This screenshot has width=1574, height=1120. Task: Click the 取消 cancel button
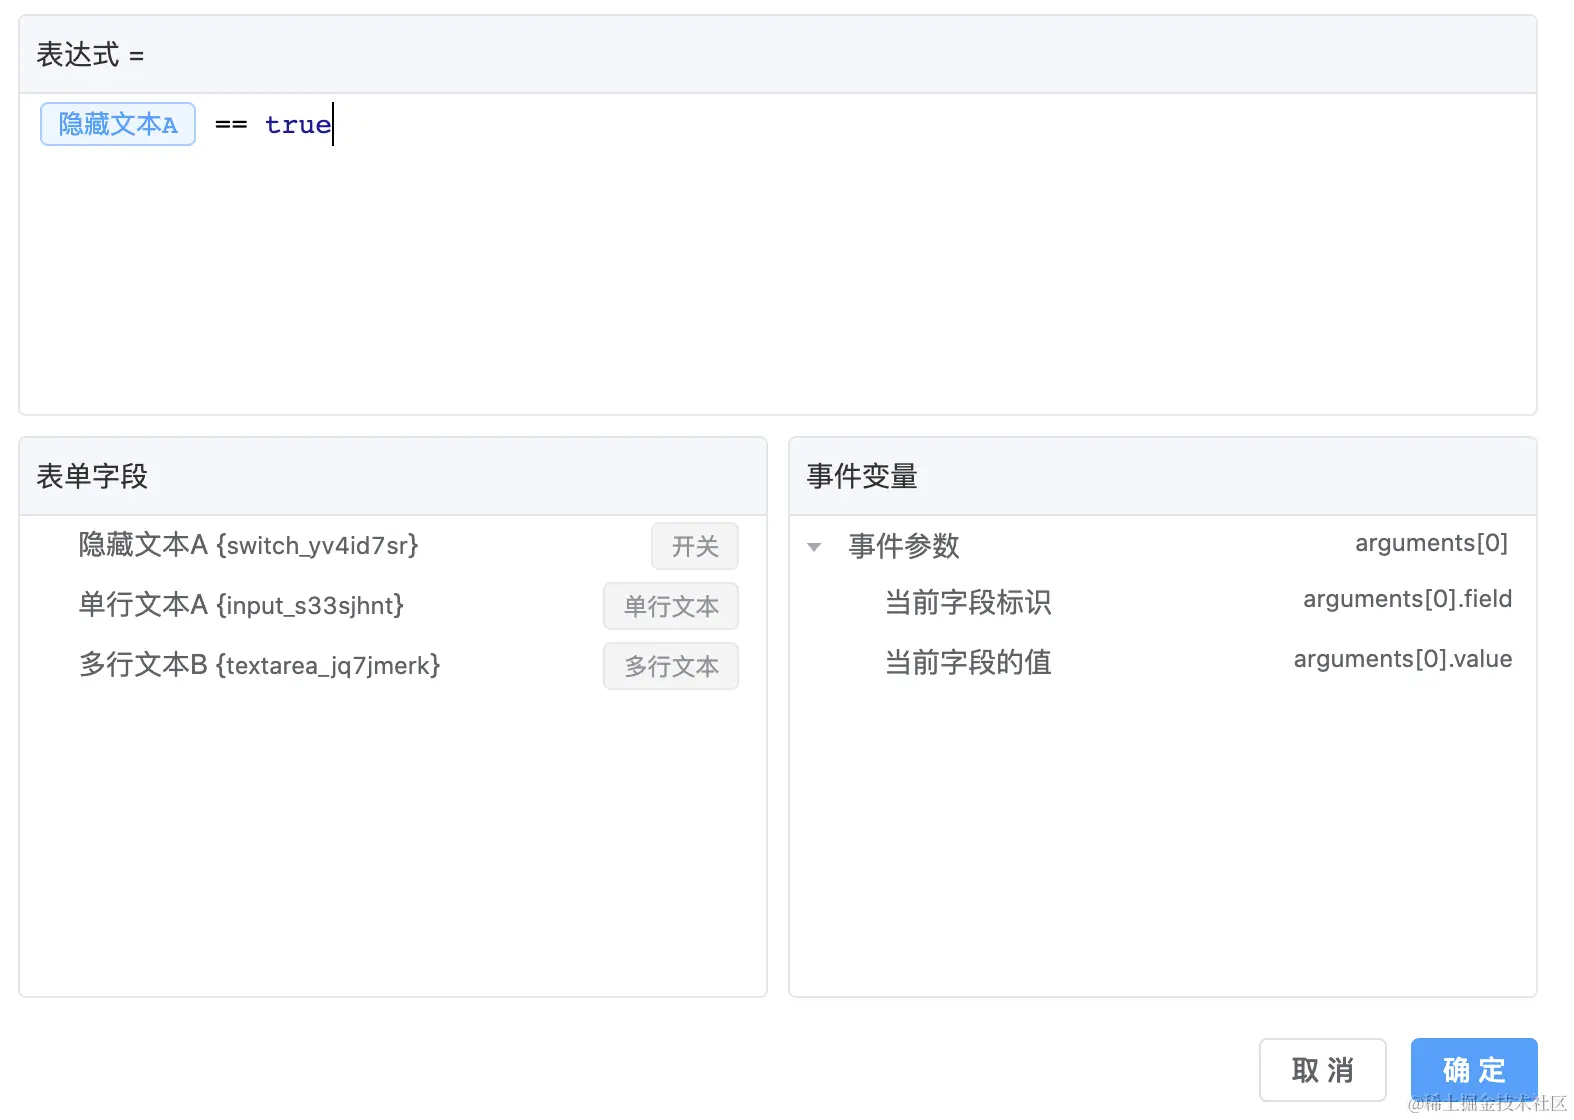(x=1322, y=1070)
